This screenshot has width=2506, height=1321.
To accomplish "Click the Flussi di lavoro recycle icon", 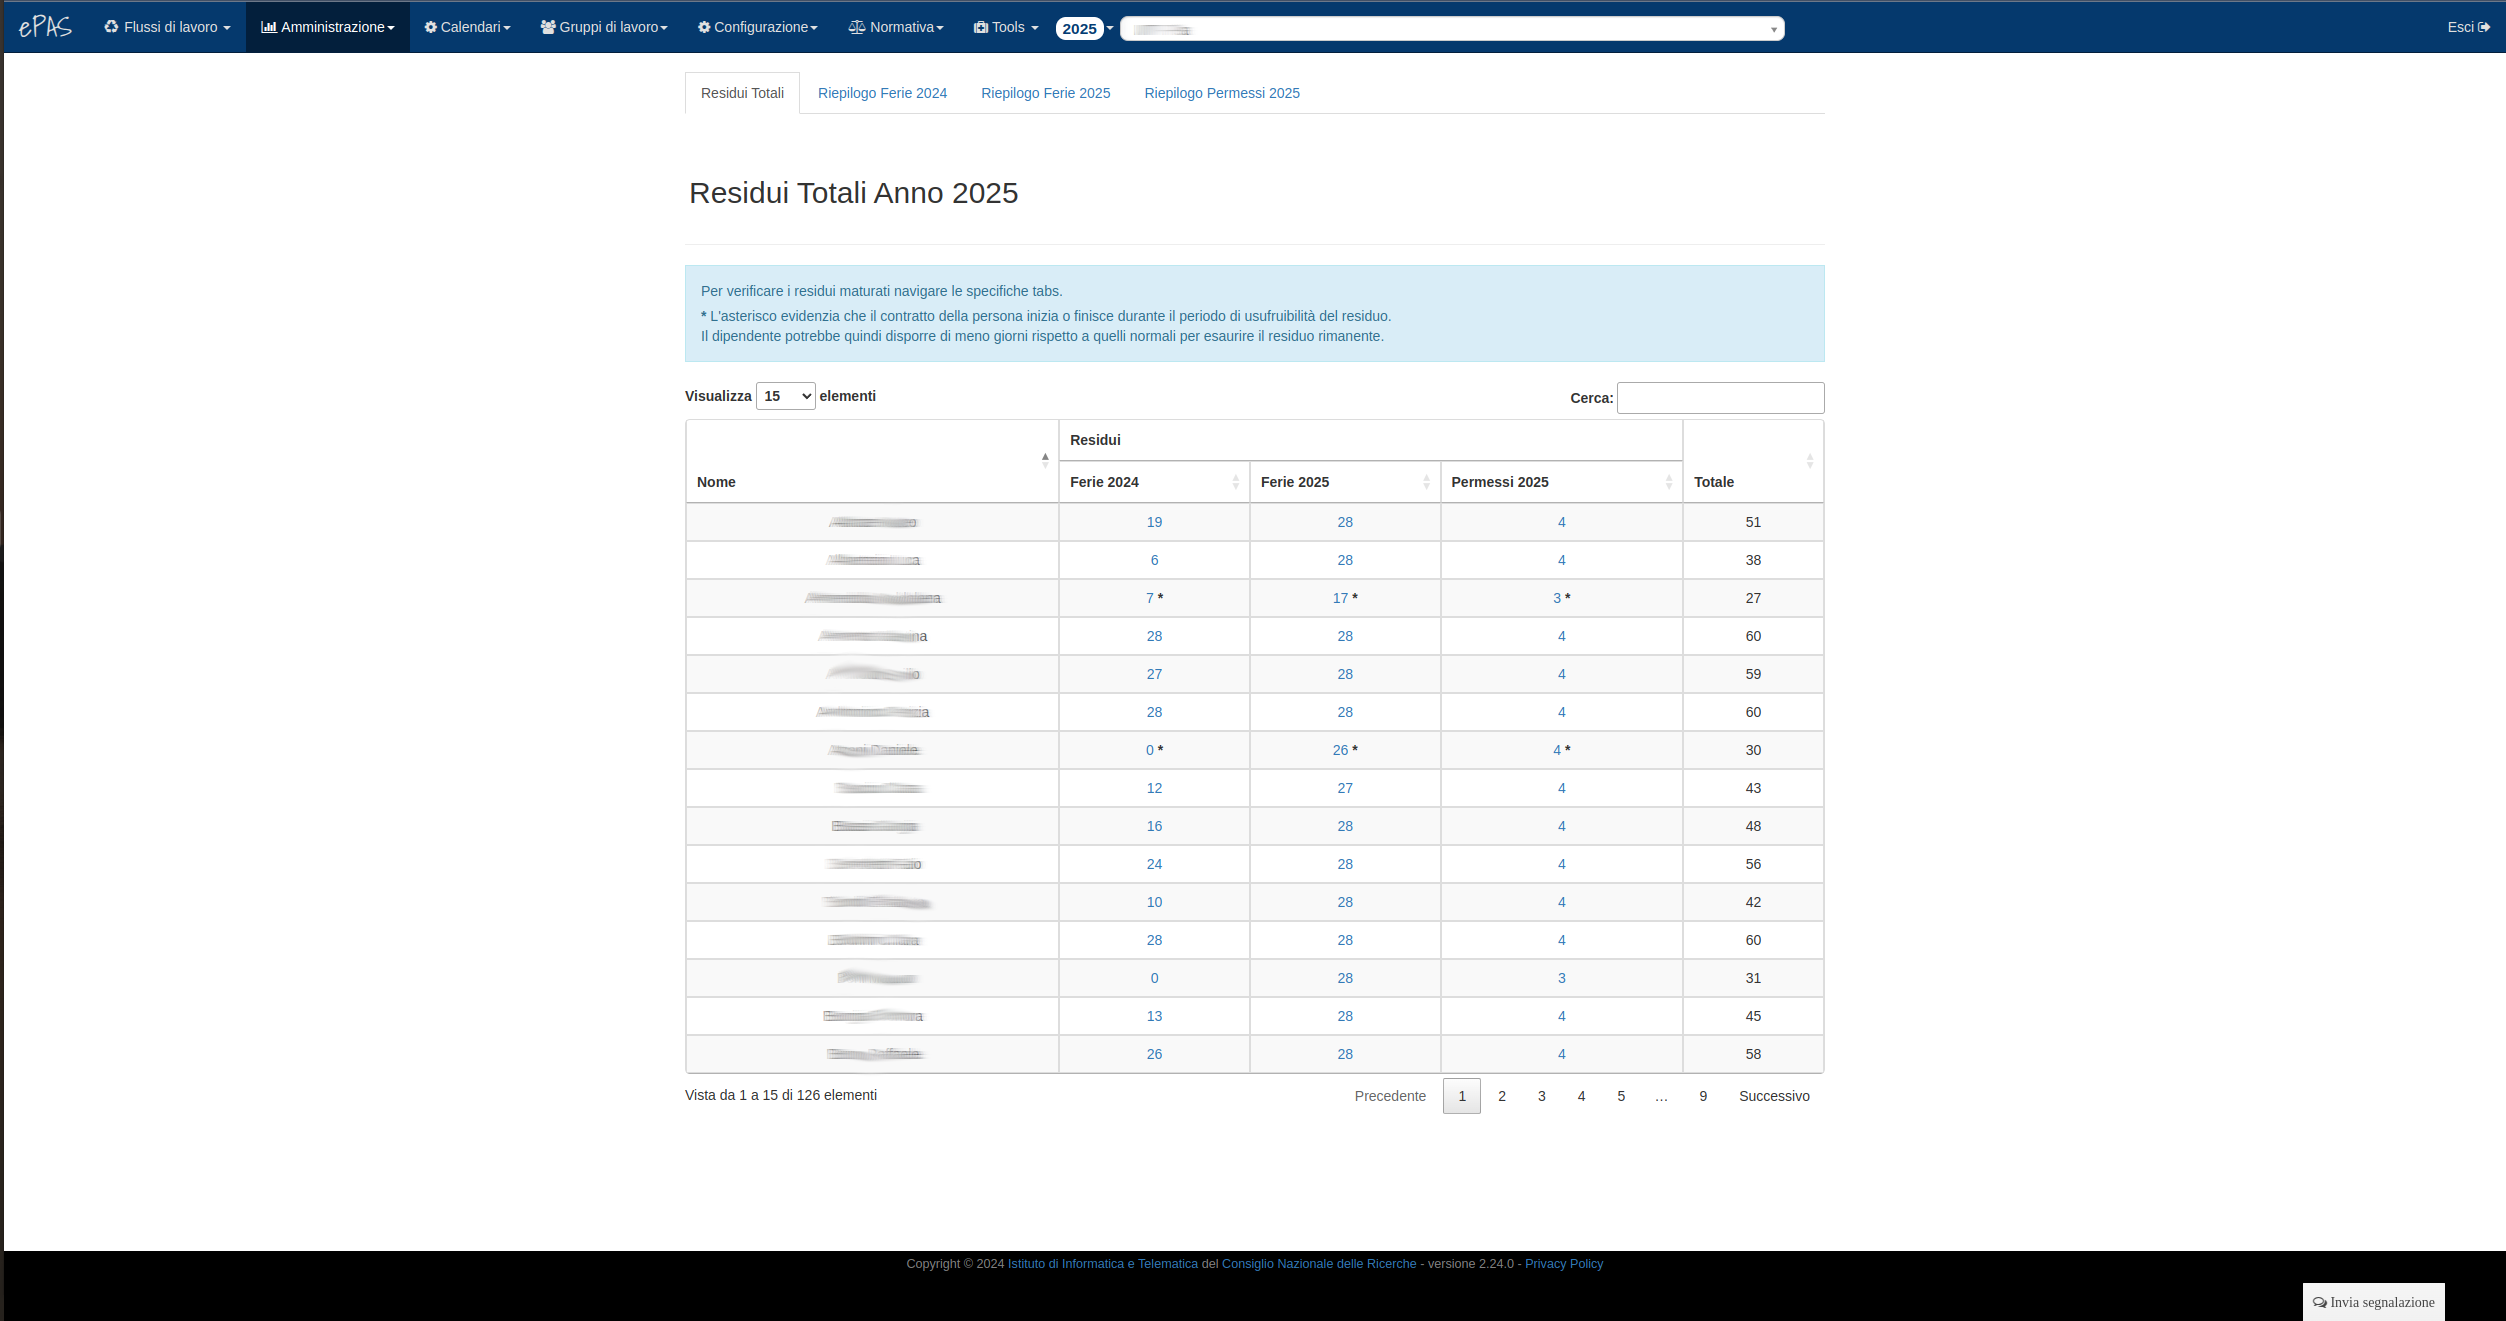I will point(111,27).
